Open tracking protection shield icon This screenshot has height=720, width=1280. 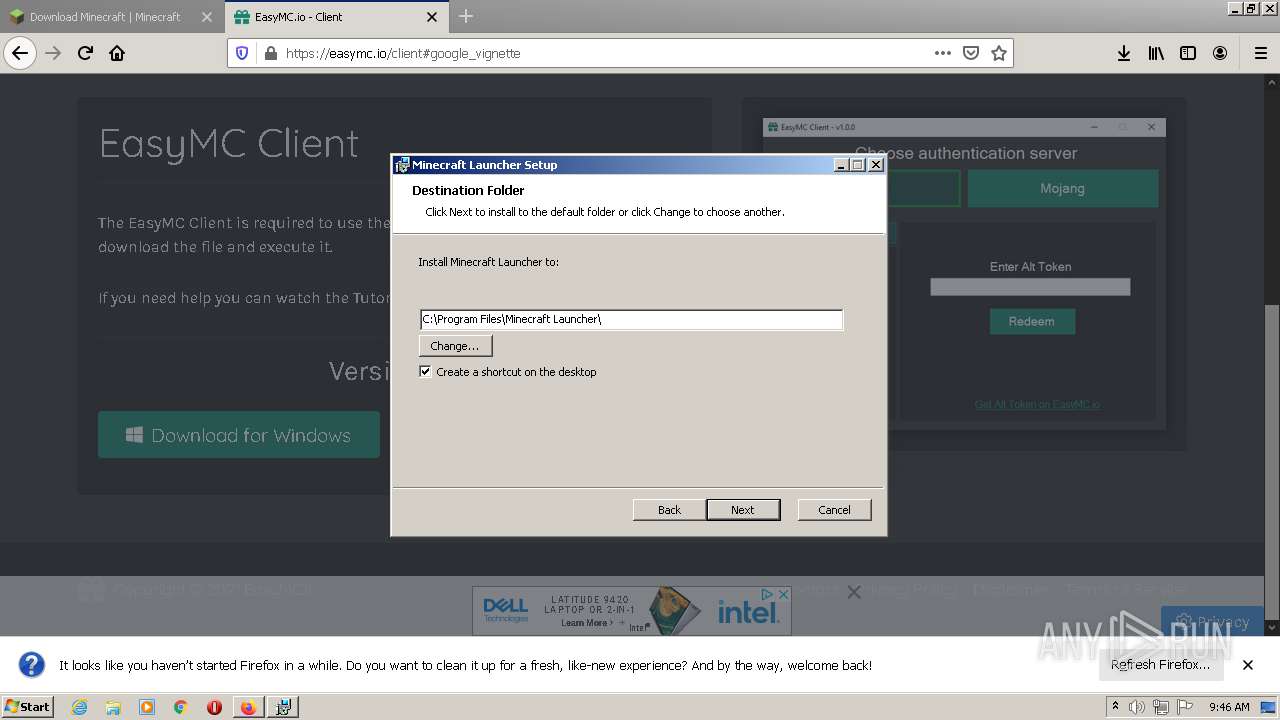pos(241,53)
